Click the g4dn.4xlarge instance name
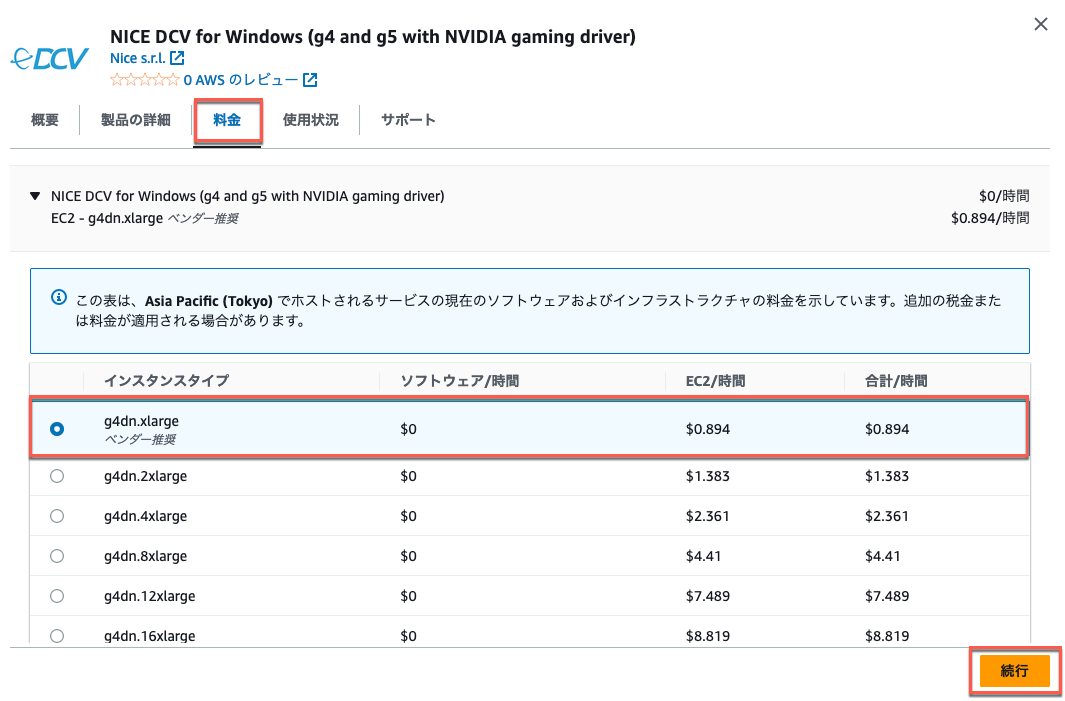1065x701 pixels. [145, 516]
